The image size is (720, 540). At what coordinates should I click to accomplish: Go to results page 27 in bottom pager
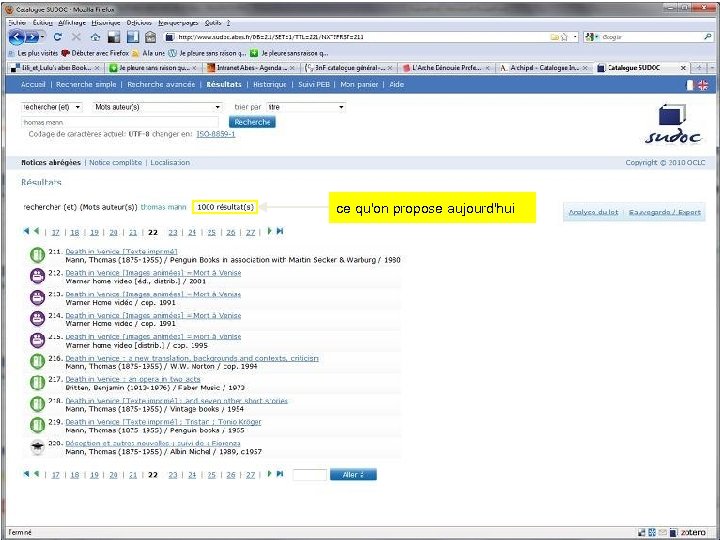(250, 475)
